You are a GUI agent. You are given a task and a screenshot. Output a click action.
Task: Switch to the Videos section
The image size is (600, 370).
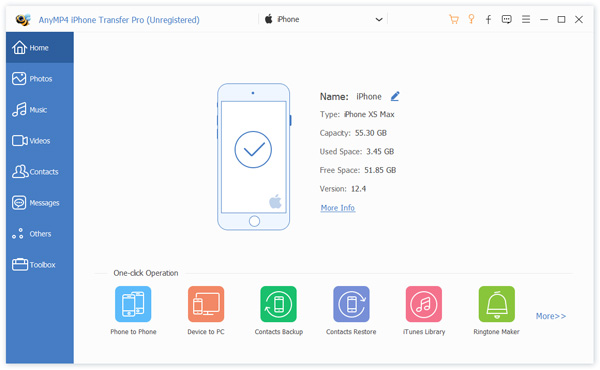(x=40, y=141)
